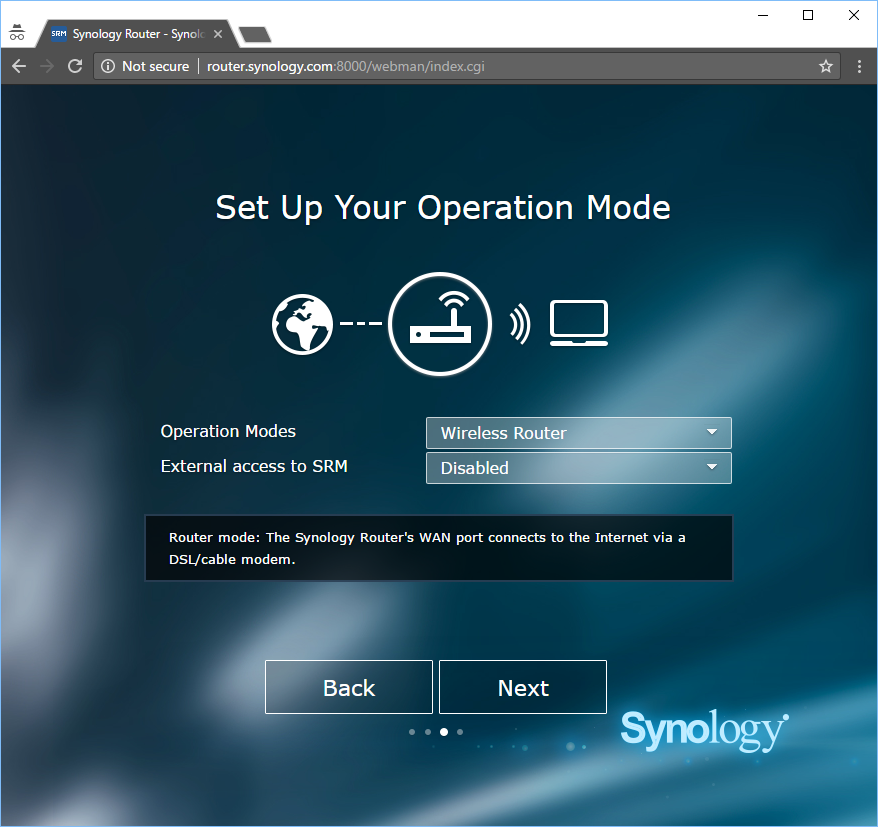The image size is (878, 827).
Task: Click the laptop icon in the diagram
Action: coord(579,323)
